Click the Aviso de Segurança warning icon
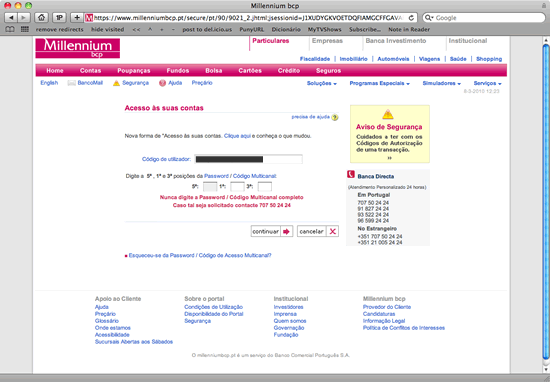This screenshot has height=382, width=550. pos(388,114)
